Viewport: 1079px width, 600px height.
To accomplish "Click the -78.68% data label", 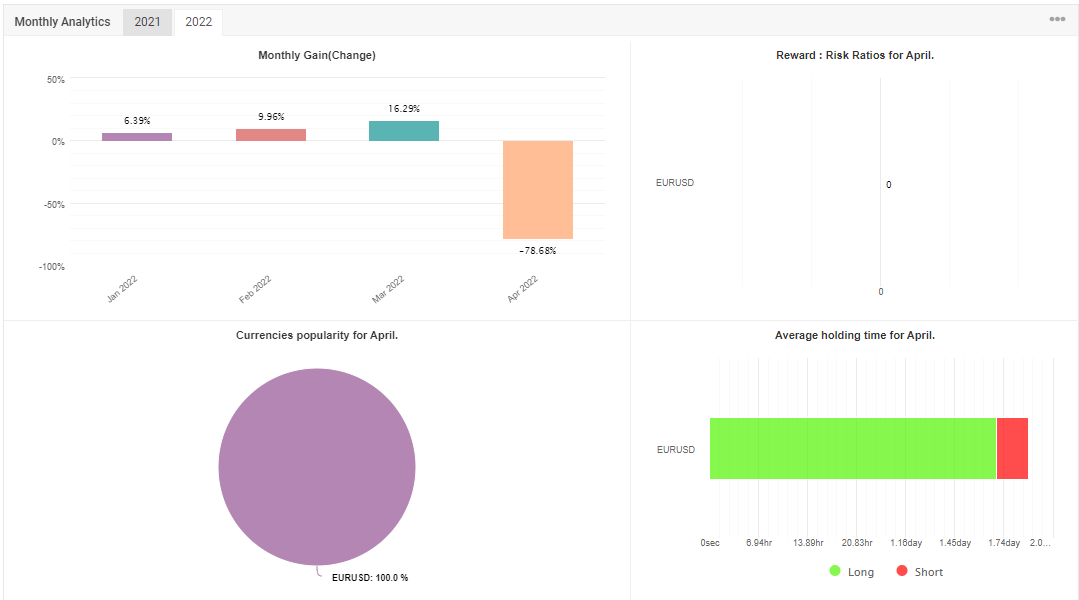I will point(537,250).
